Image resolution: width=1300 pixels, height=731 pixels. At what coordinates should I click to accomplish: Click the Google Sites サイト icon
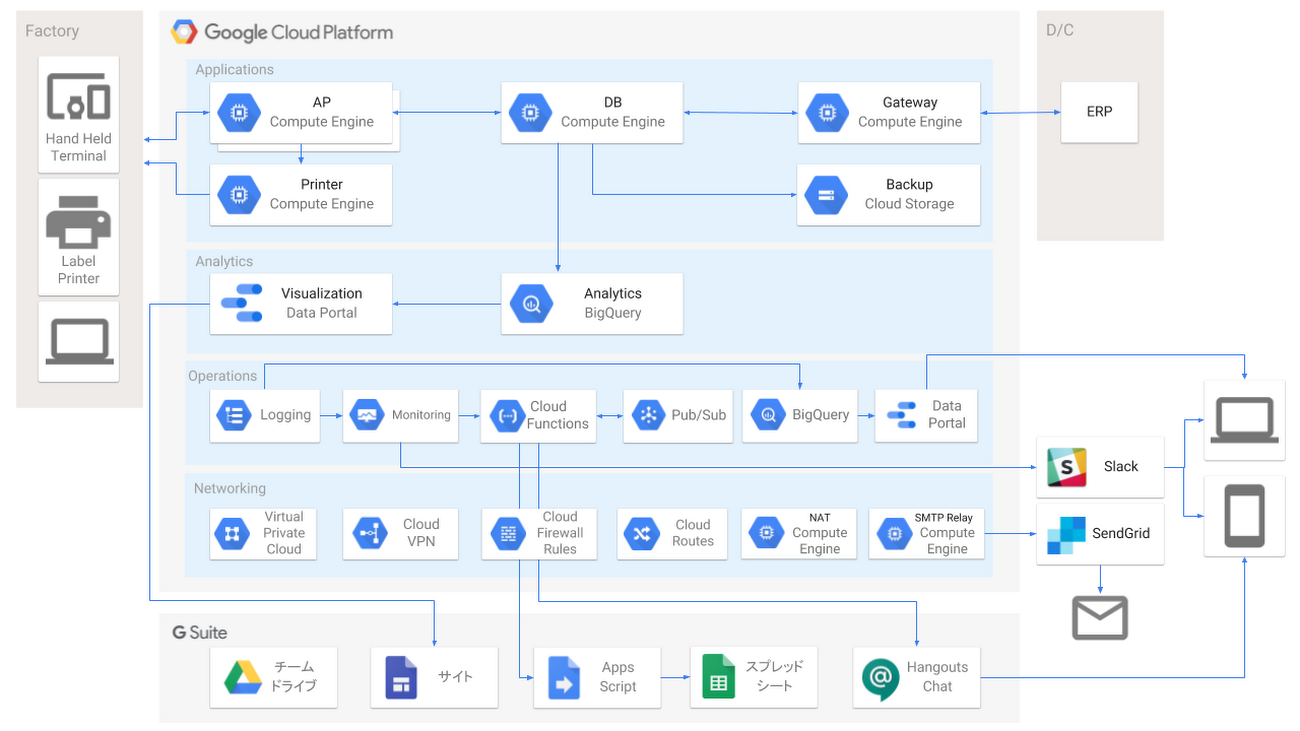[x=401, y=677]
